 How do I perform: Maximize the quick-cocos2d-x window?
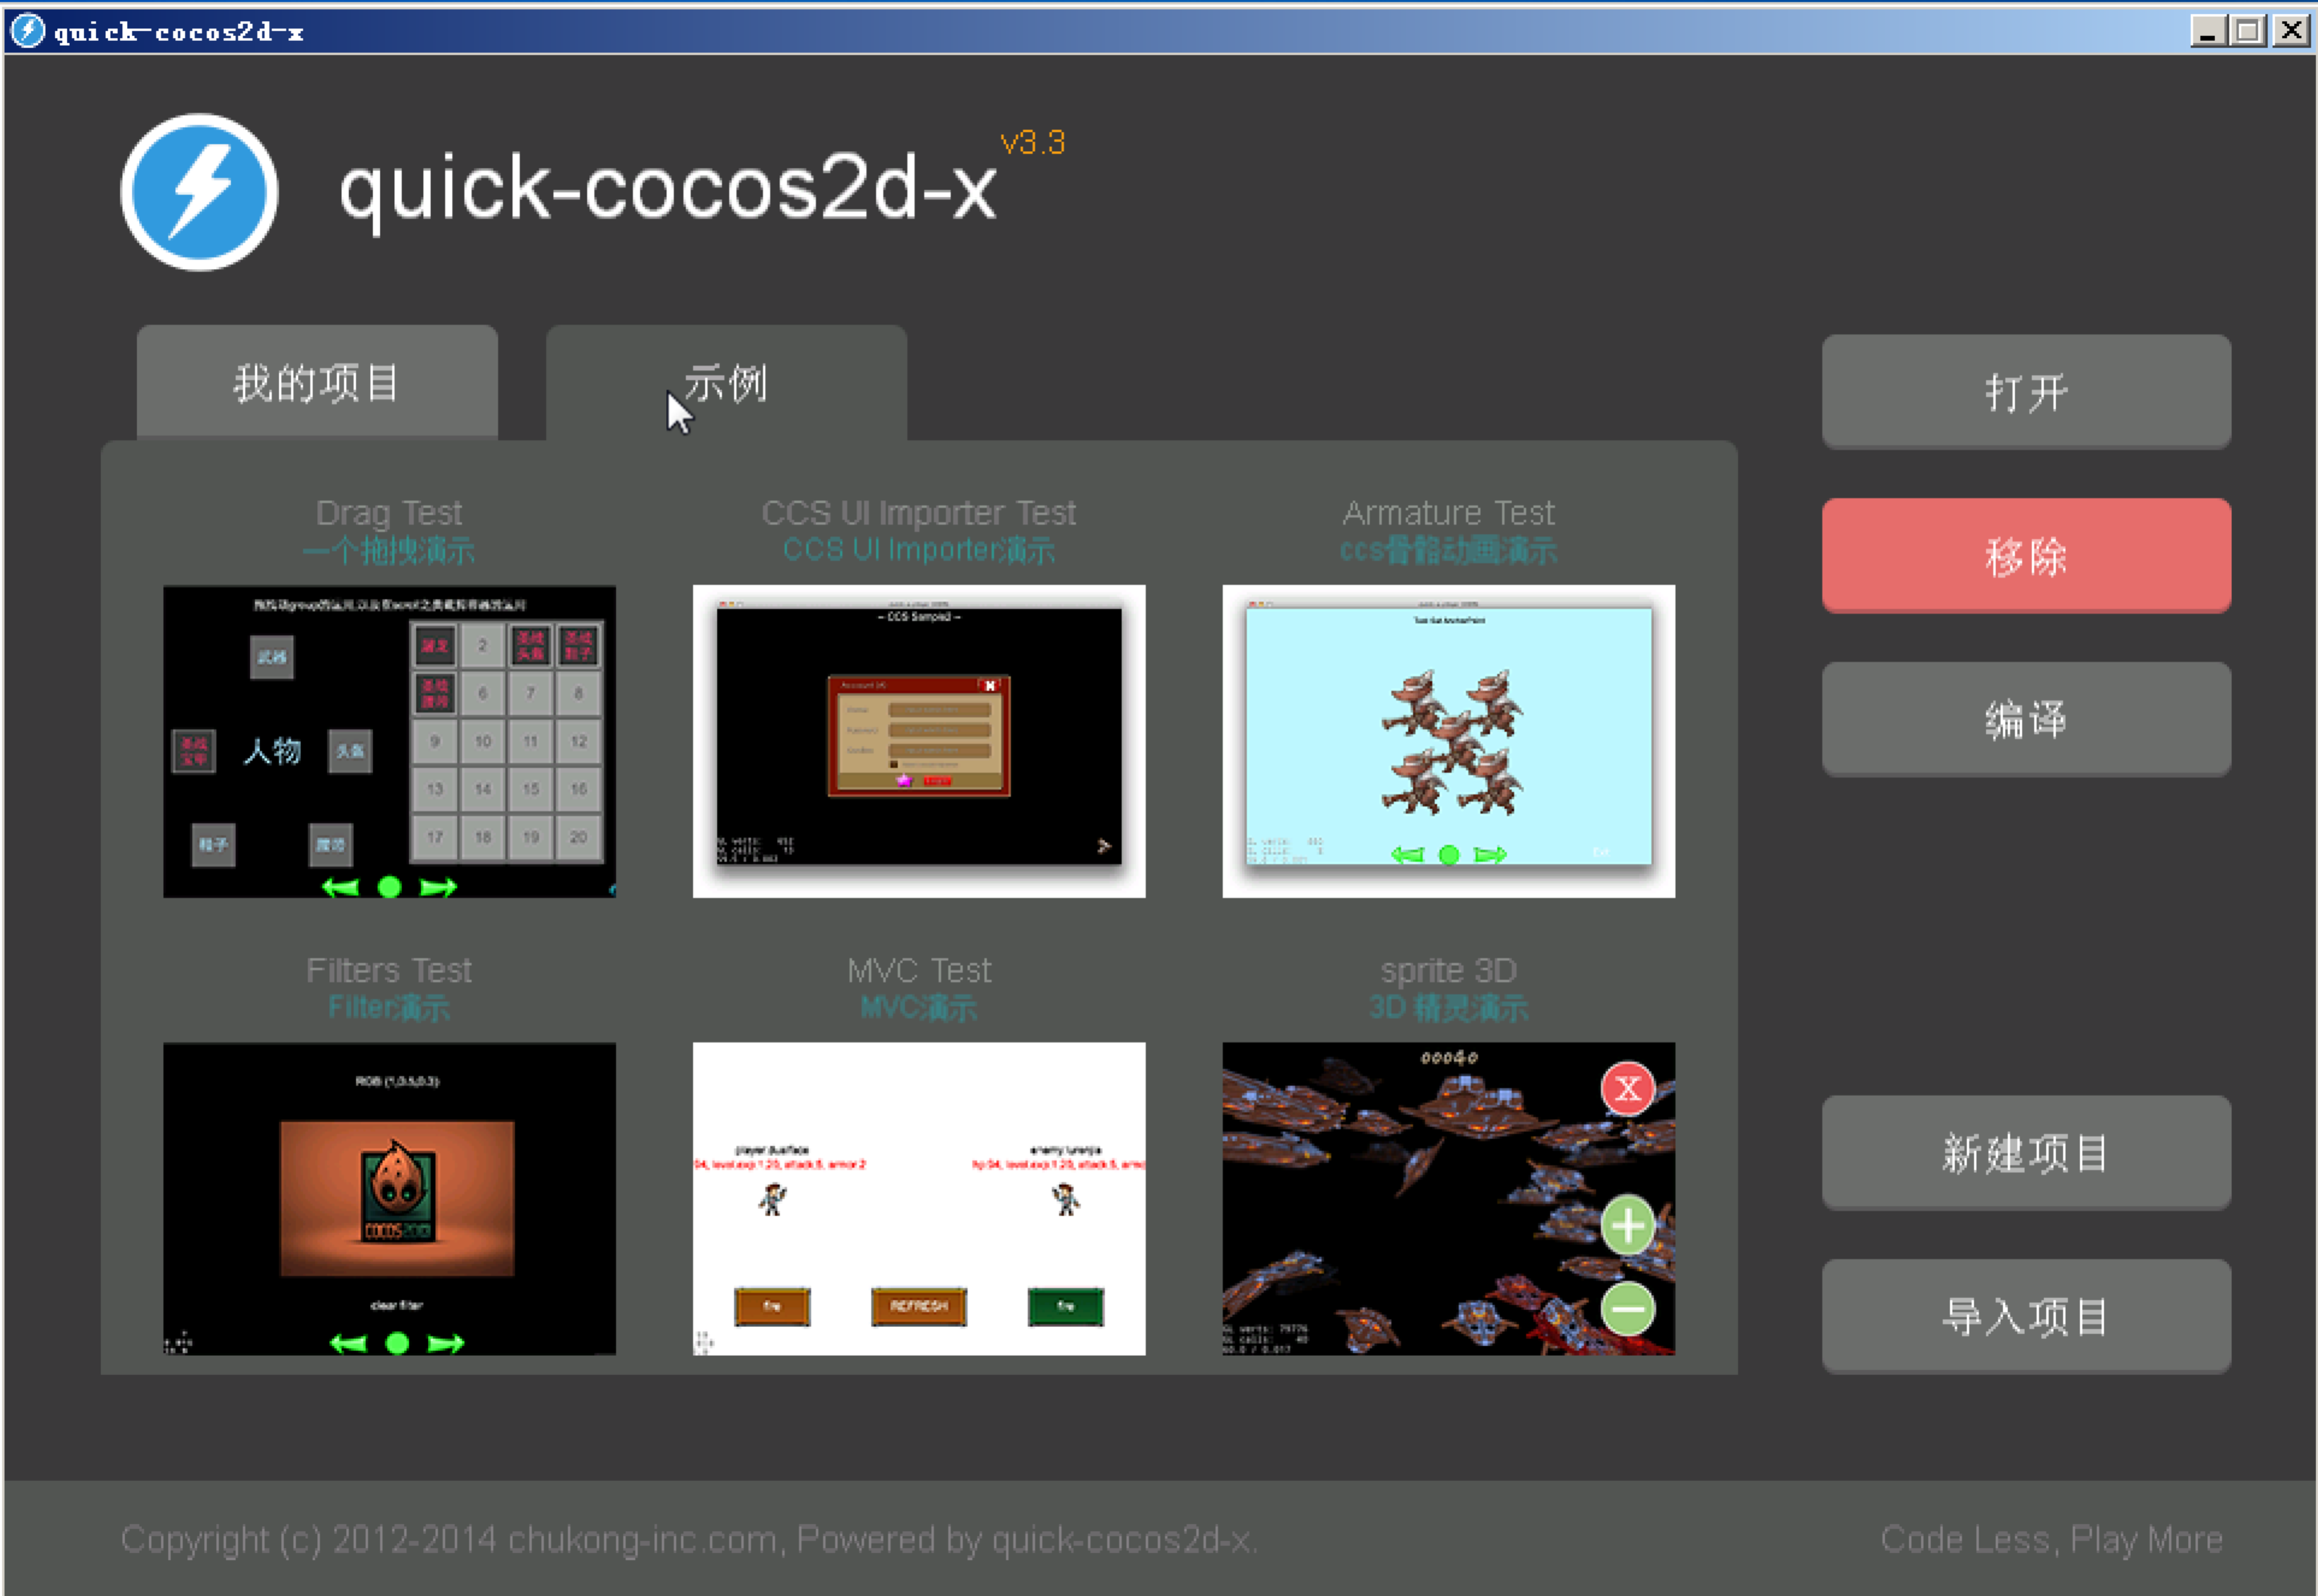2248,31
